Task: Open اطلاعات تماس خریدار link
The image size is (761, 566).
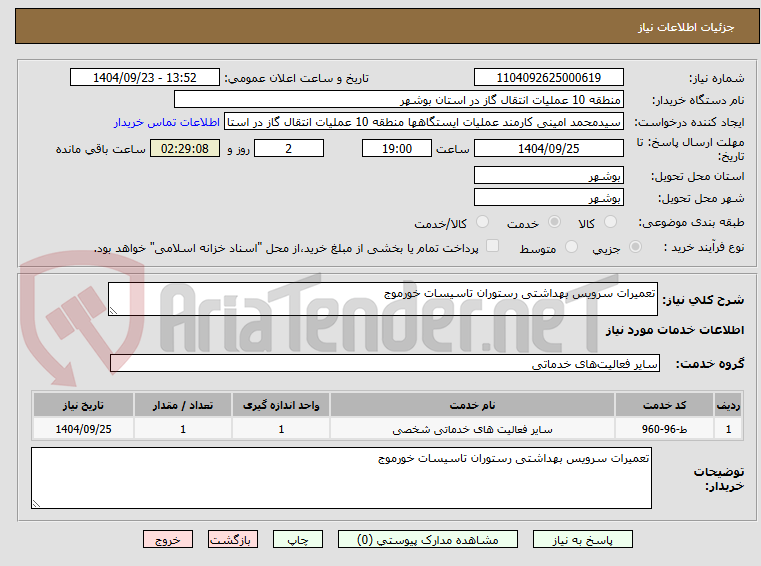Action: (166, 122)
